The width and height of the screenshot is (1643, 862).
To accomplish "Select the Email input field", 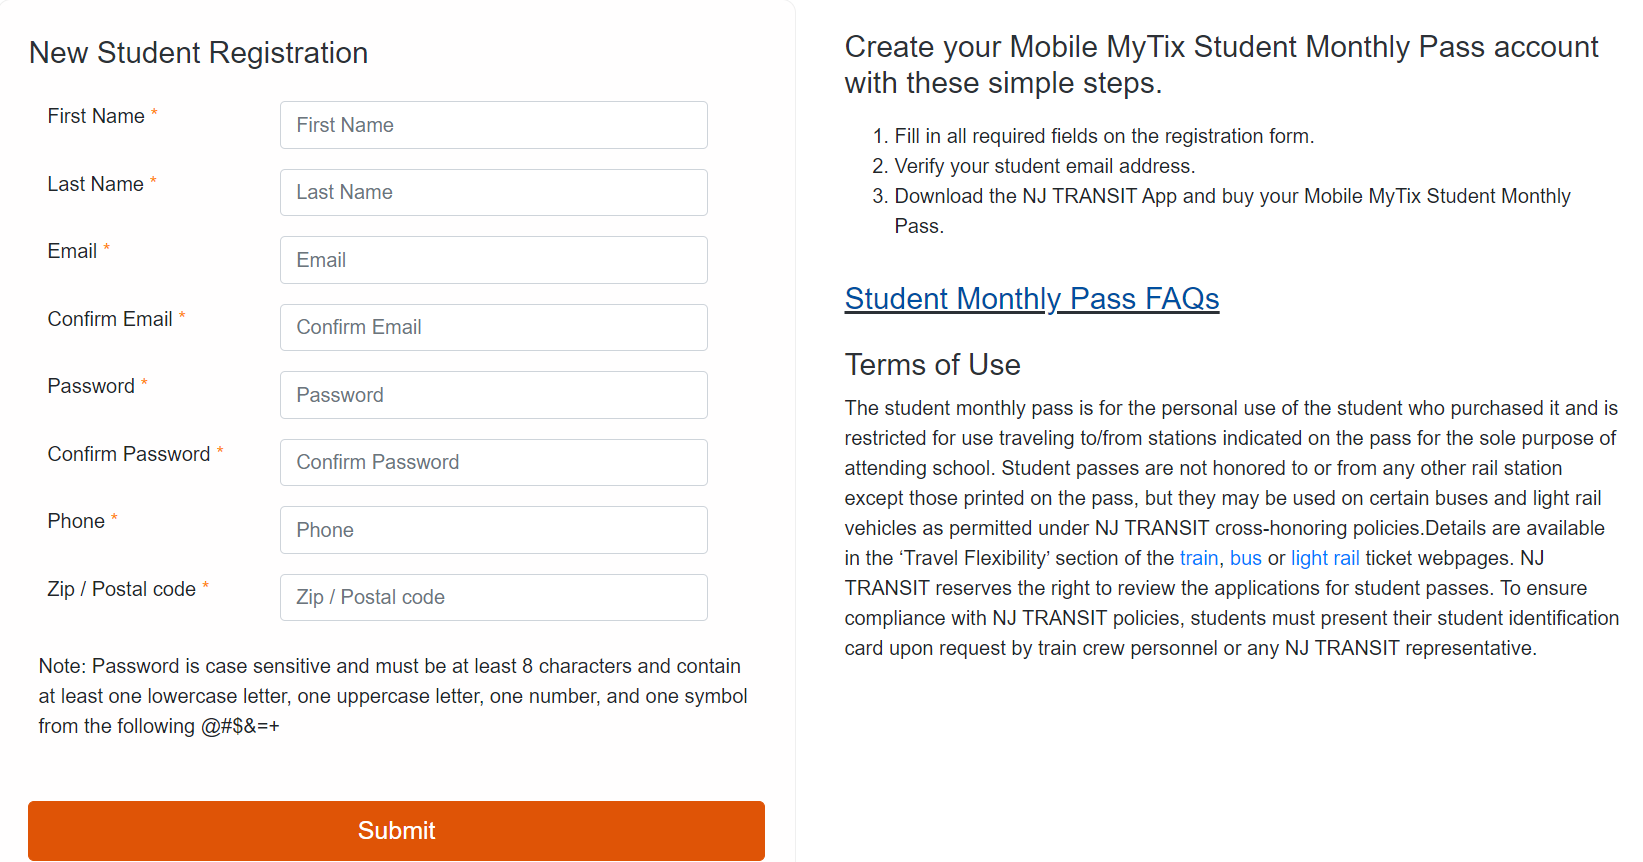I will click(x=493, y=260).
